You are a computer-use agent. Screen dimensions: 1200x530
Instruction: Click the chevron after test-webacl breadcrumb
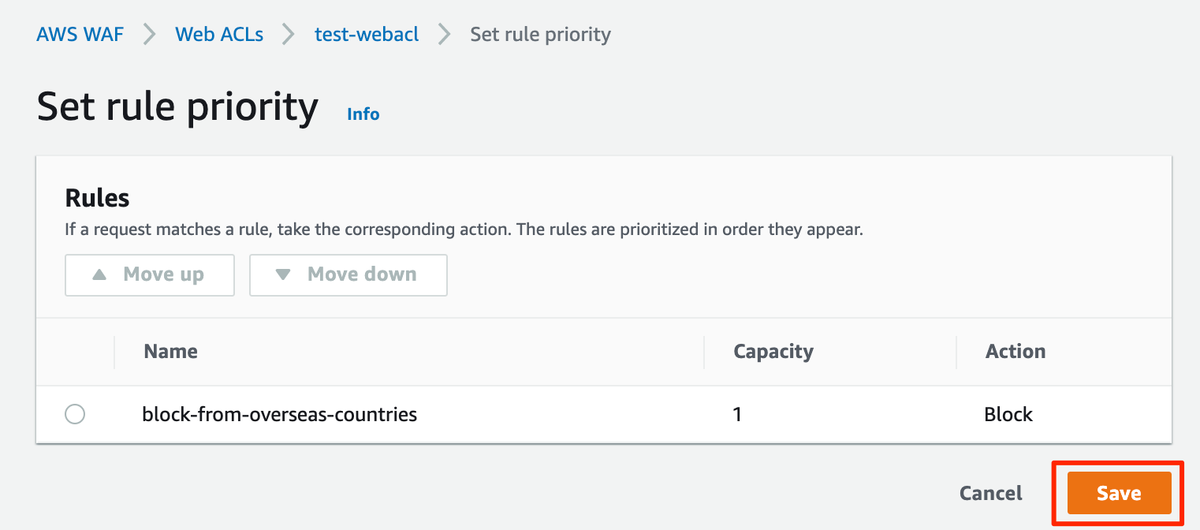coord(444,34)
